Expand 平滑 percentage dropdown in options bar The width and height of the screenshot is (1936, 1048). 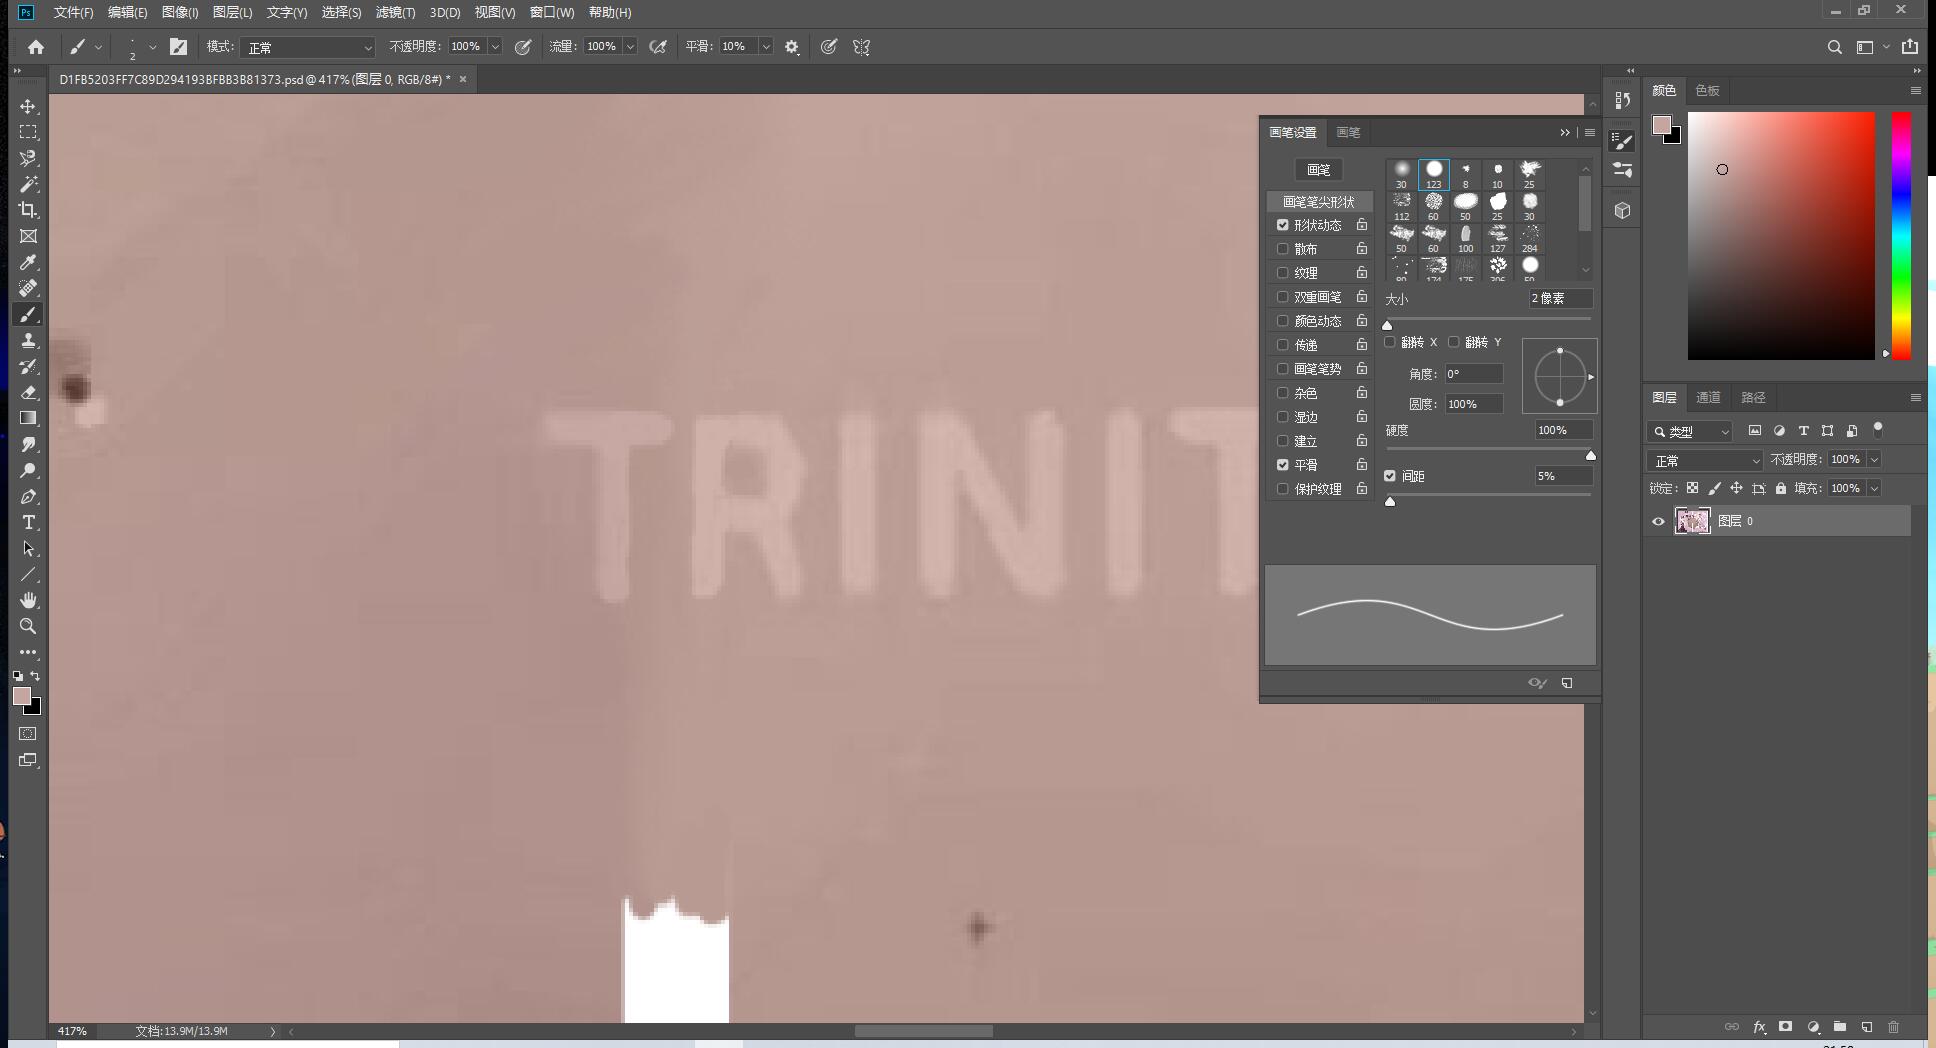point(766,47)
